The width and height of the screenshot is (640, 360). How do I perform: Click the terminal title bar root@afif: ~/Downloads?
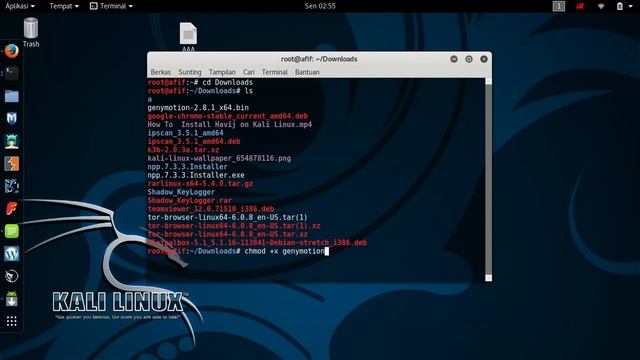coord(319,59)
